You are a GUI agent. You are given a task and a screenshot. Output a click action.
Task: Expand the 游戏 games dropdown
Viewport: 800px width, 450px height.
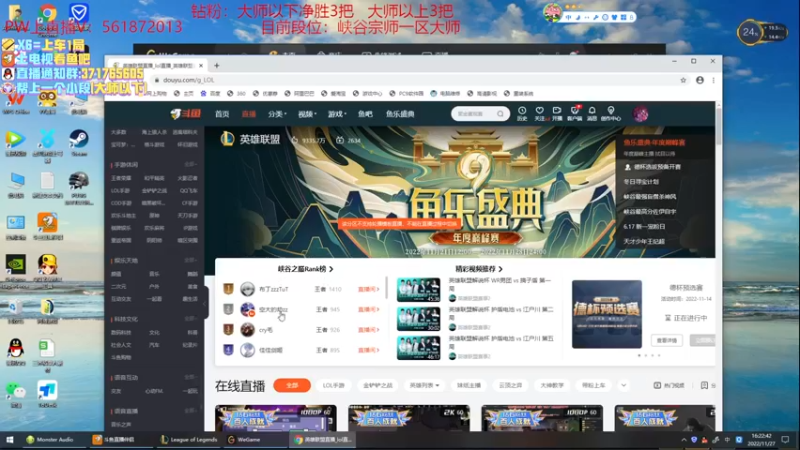click(337, 114)
